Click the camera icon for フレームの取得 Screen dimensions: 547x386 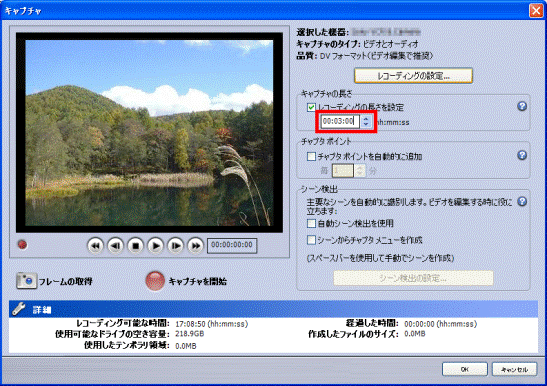(26, 281)
